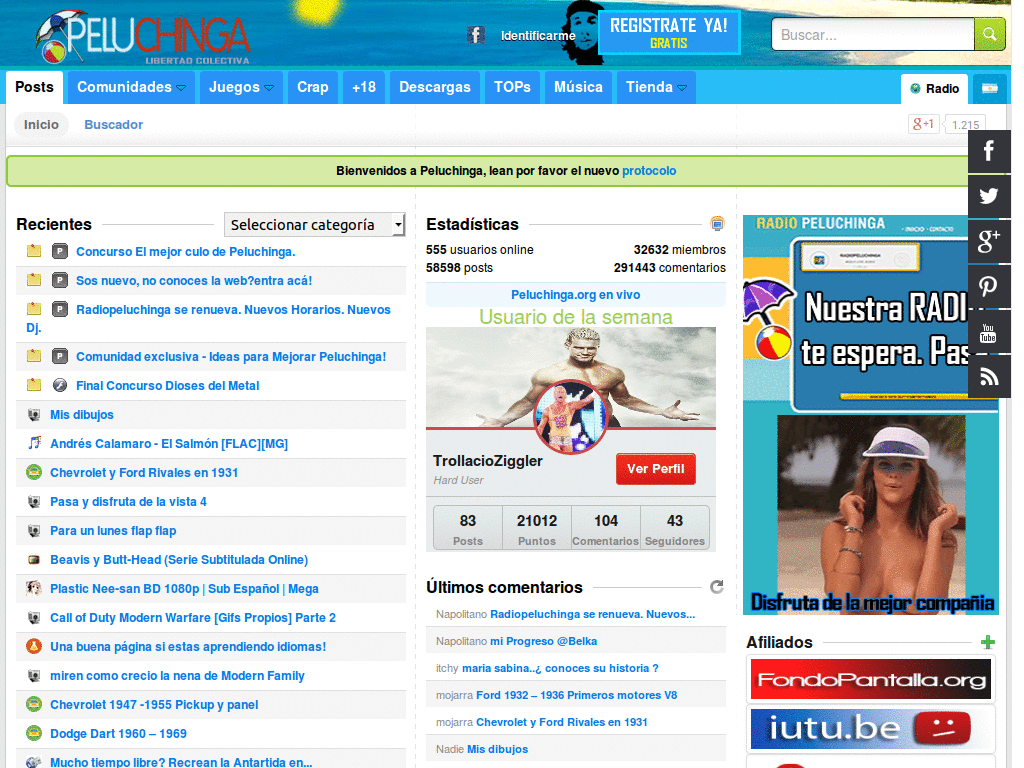Open post Chevrolet 1947 -1955 Pickup y panel
Viewport: 1024px width, 768px height.
[x=154, y=705]
